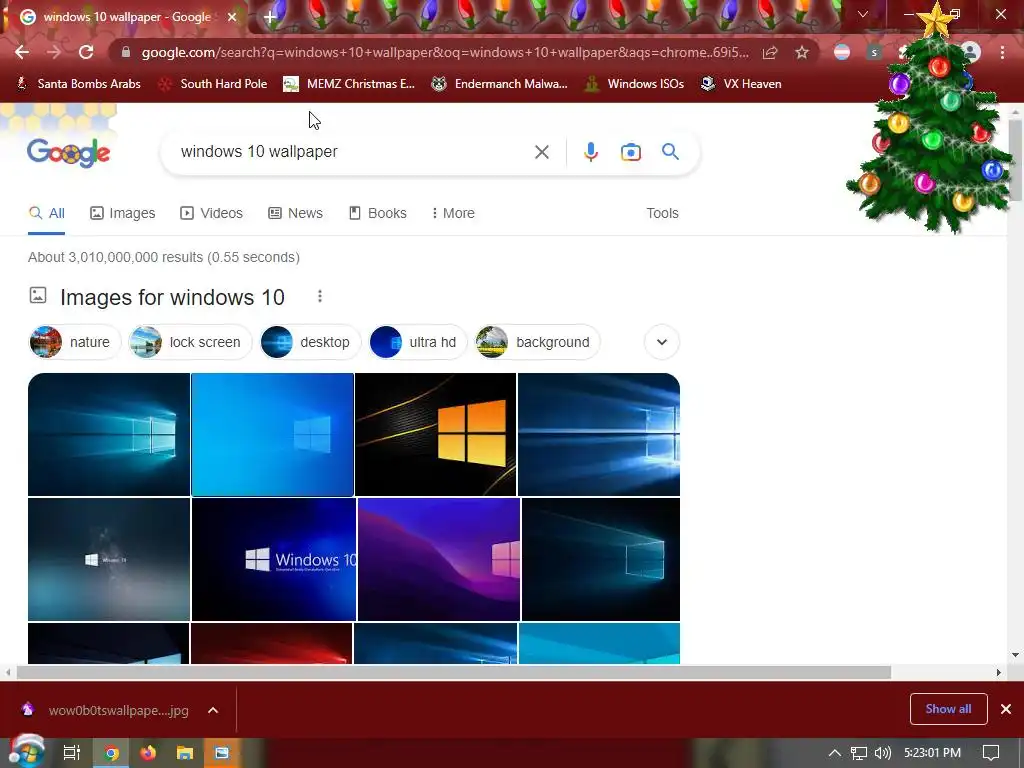Screen dimensions: 1024x768
Task: Click Chrome icon in the taskbar
Action: (x=112, y=753)
